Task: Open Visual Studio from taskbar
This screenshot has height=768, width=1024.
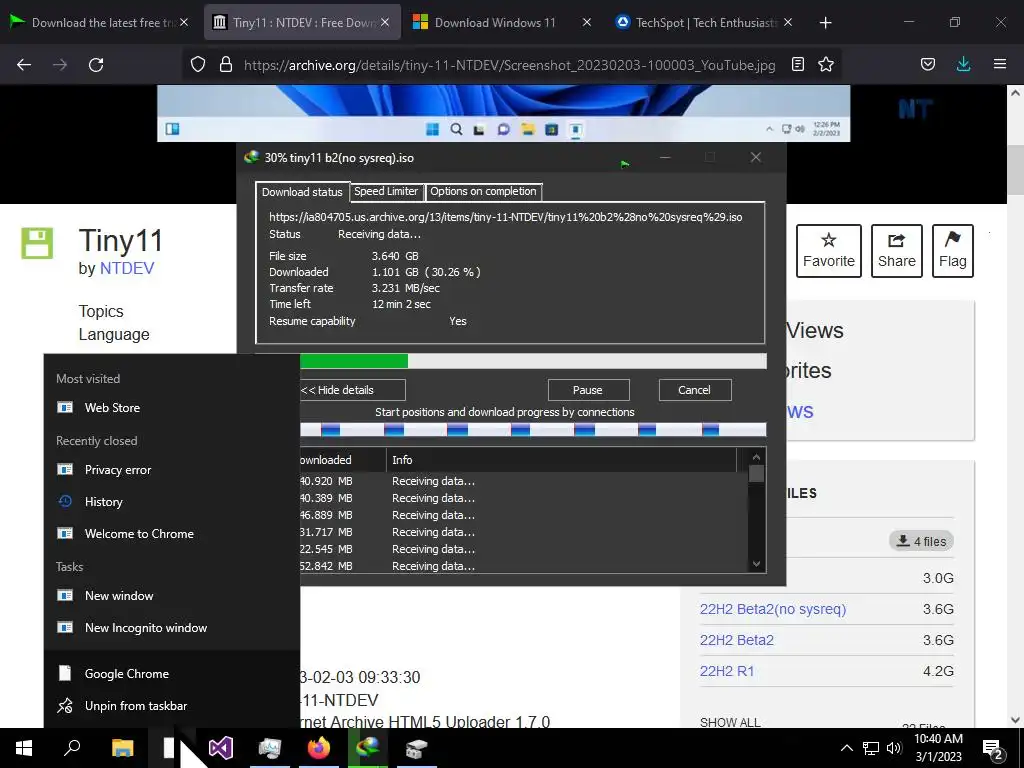Action: [x=221, y=748]
